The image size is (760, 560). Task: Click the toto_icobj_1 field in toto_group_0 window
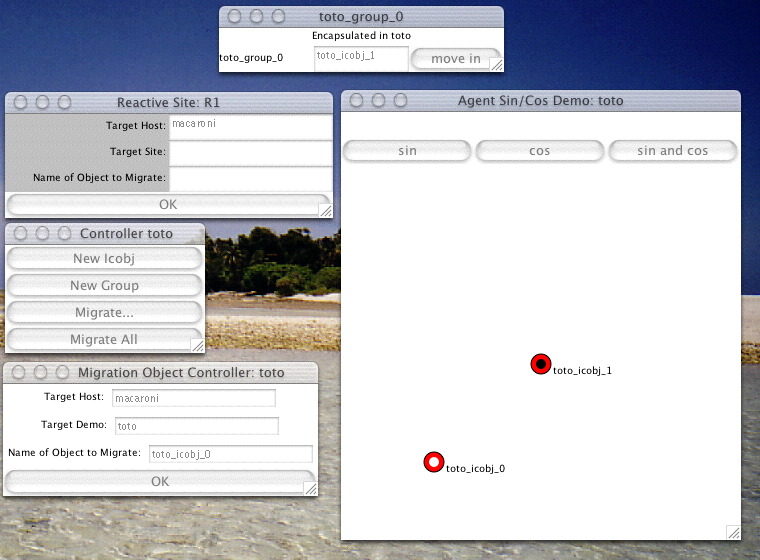tap(361, 58)
